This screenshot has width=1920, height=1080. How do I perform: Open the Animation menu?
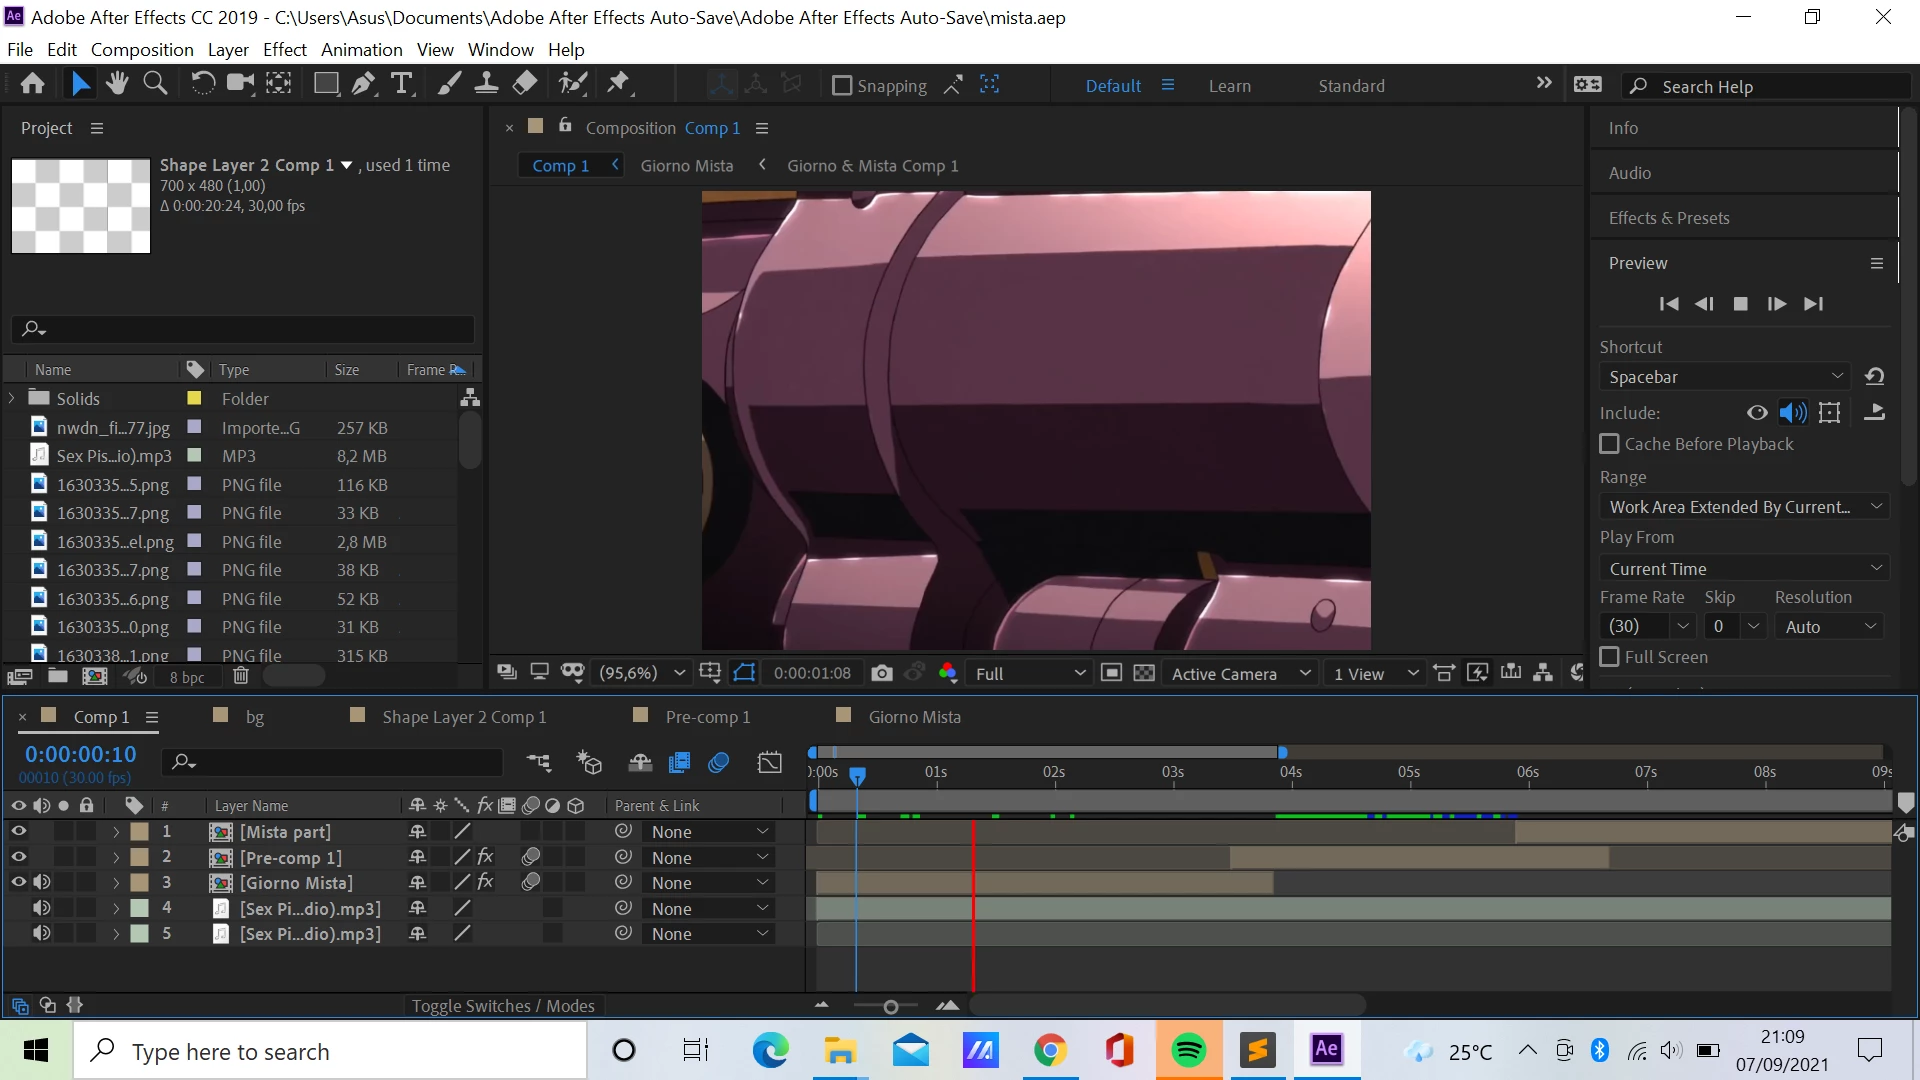point(361,49)
